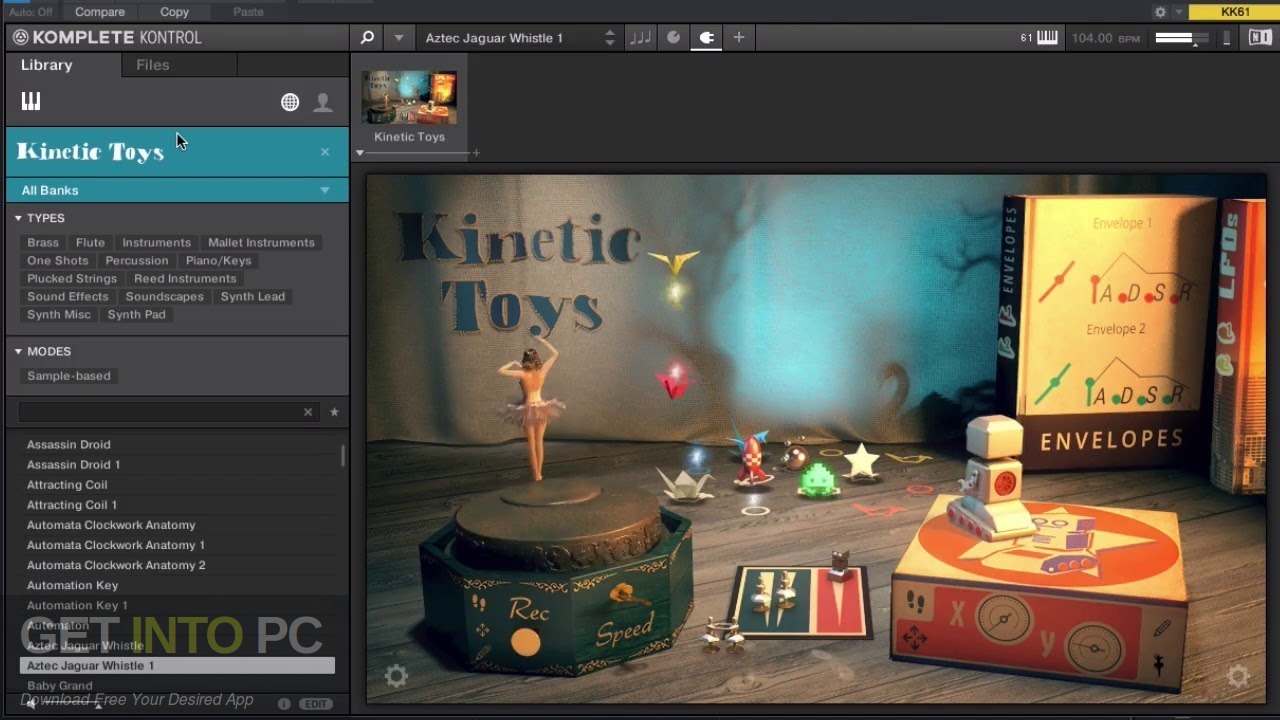Filter by the Sound Effects tag

tap(68, 296)
